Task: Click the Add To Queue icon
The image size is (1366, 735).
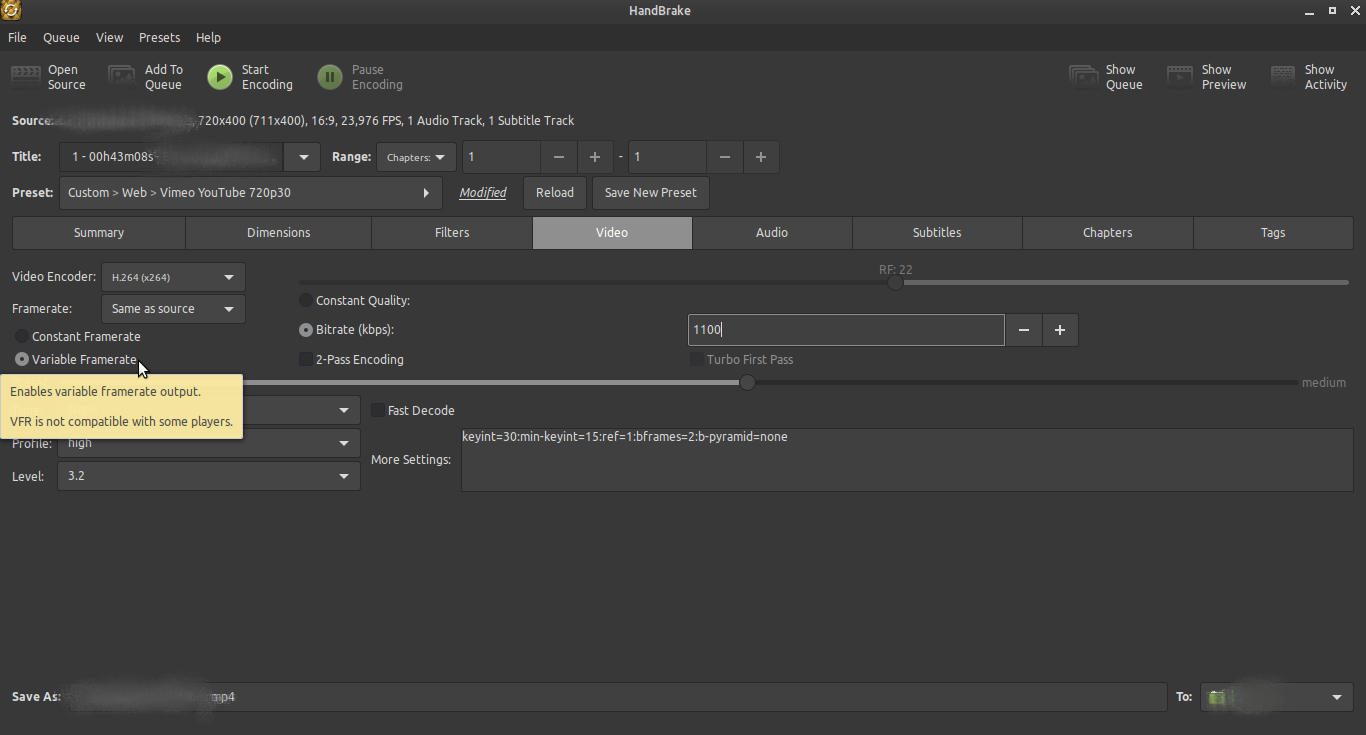Action: coord(122,77)
